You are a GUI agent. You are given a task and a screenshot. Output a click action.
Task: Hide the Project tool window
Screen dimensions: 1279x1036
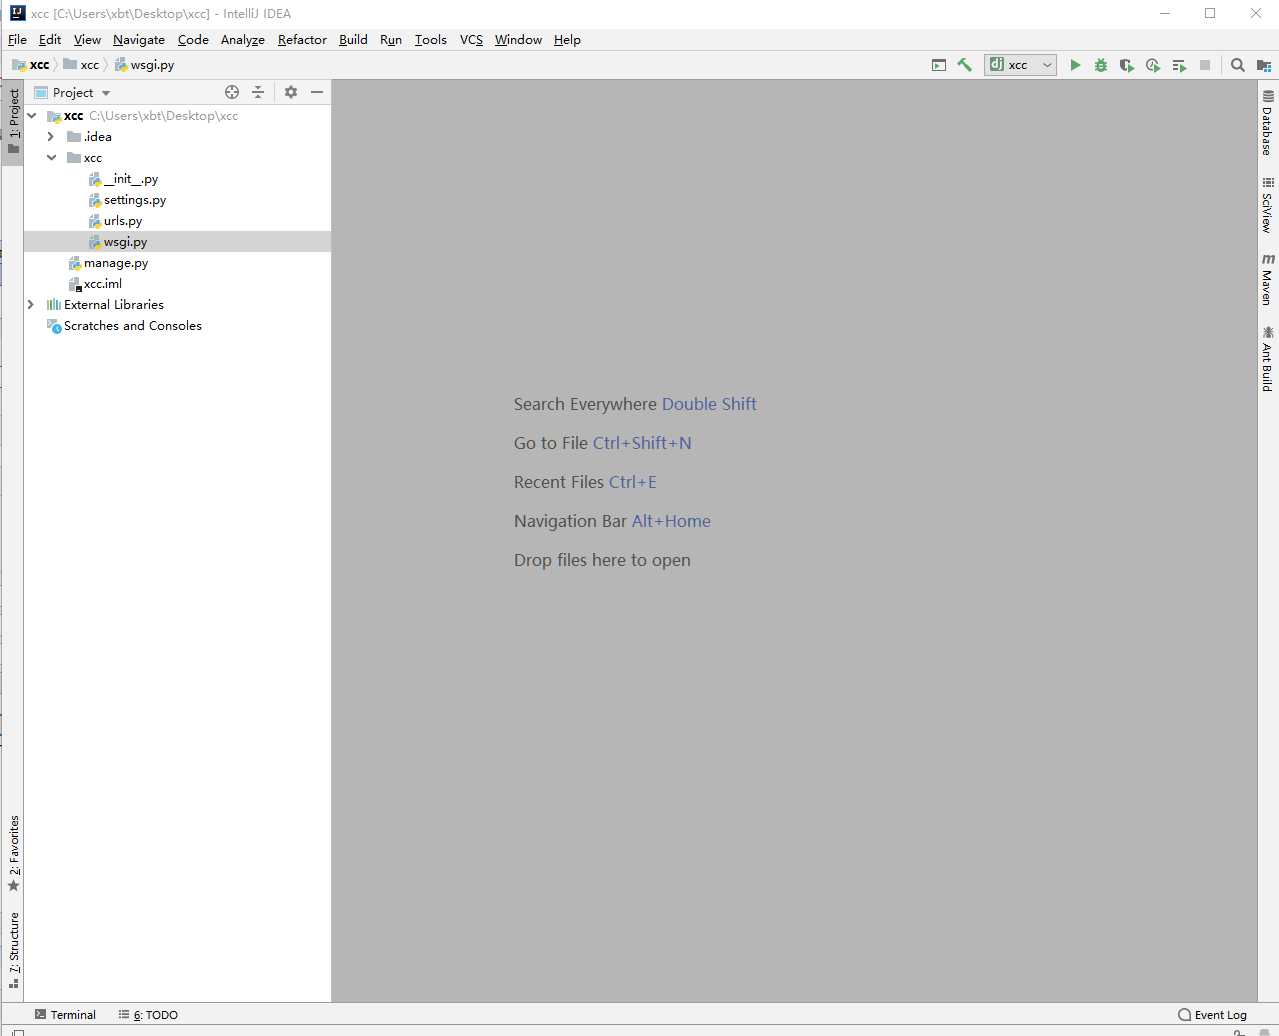tap(317, 92)
